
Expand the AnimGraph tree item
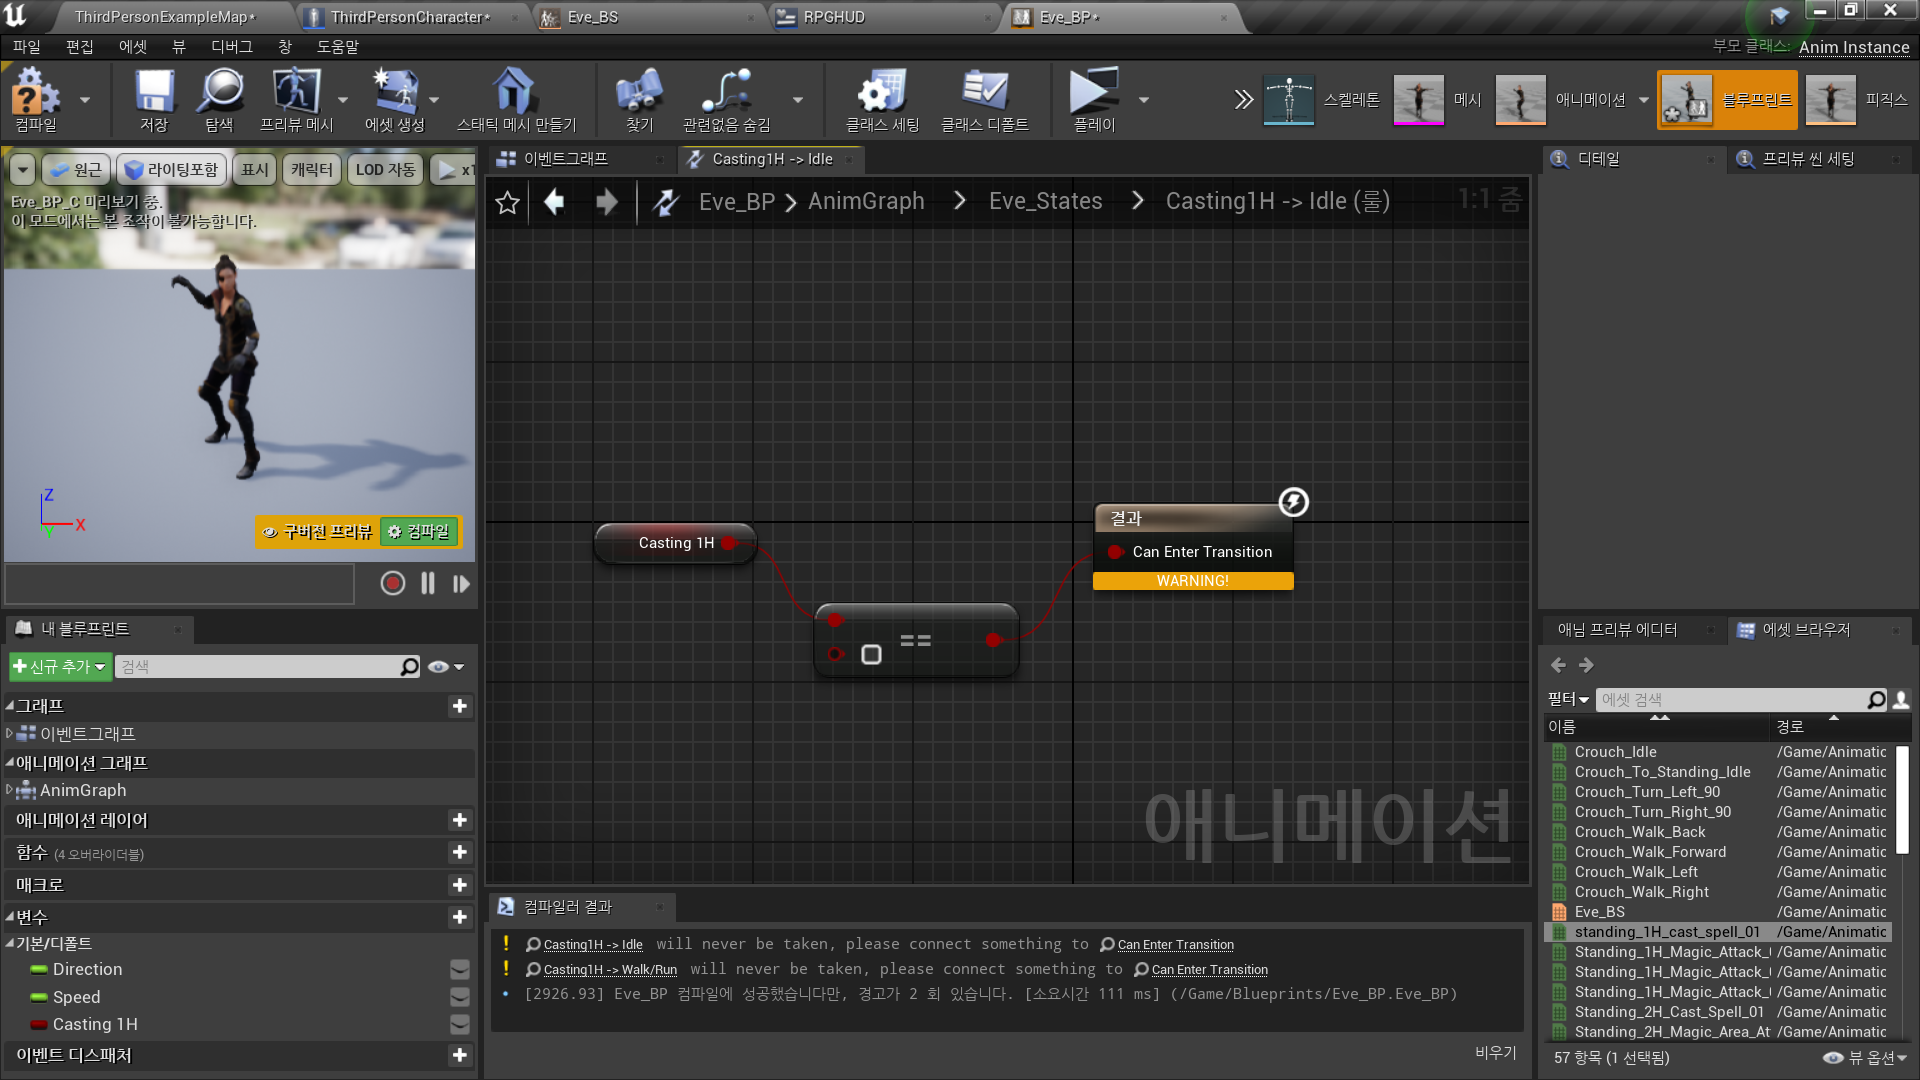coord(9,790)
